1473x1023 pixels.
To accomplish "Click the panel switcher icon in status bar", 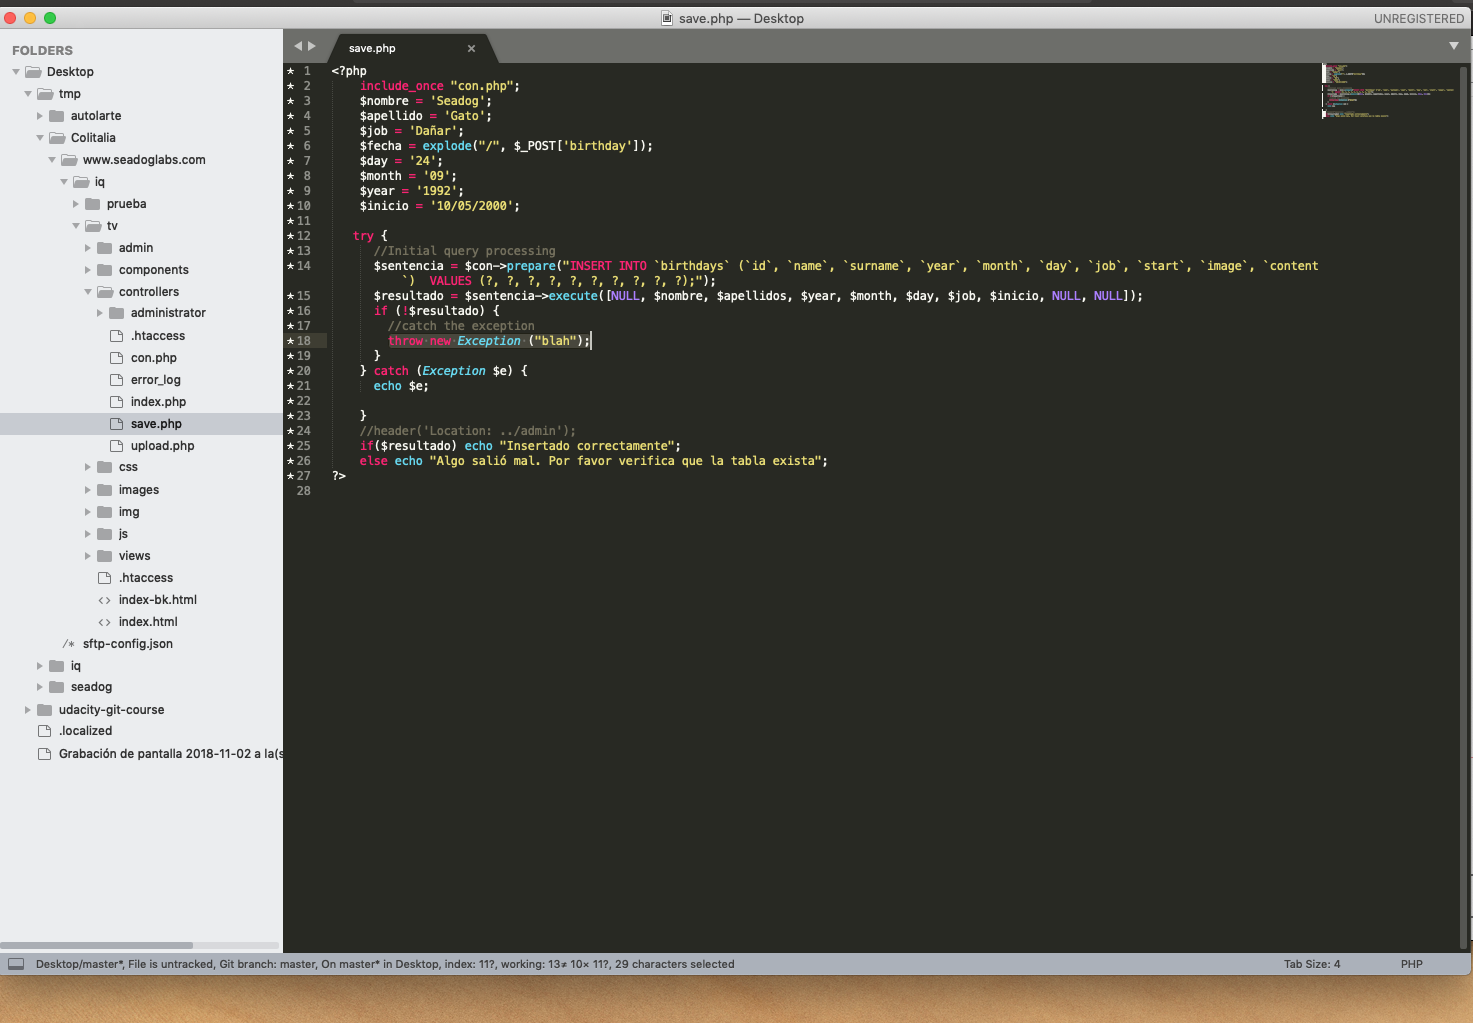I will [16, 964].
